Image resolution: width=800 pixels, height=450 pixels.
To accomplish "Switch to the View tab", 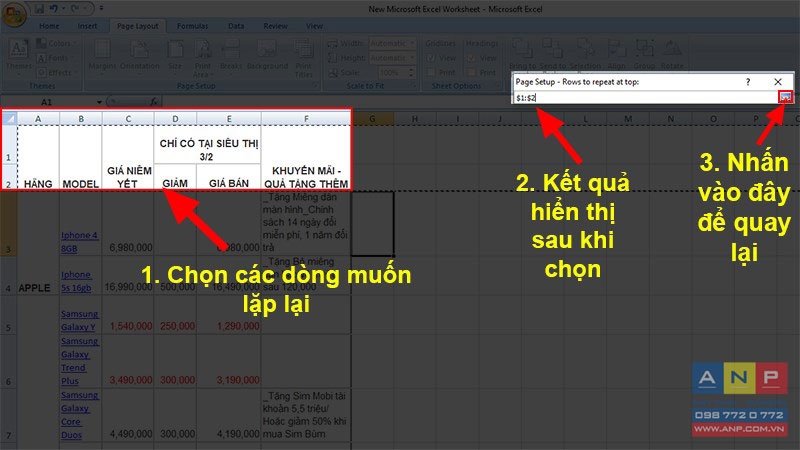I will [314, 26].
